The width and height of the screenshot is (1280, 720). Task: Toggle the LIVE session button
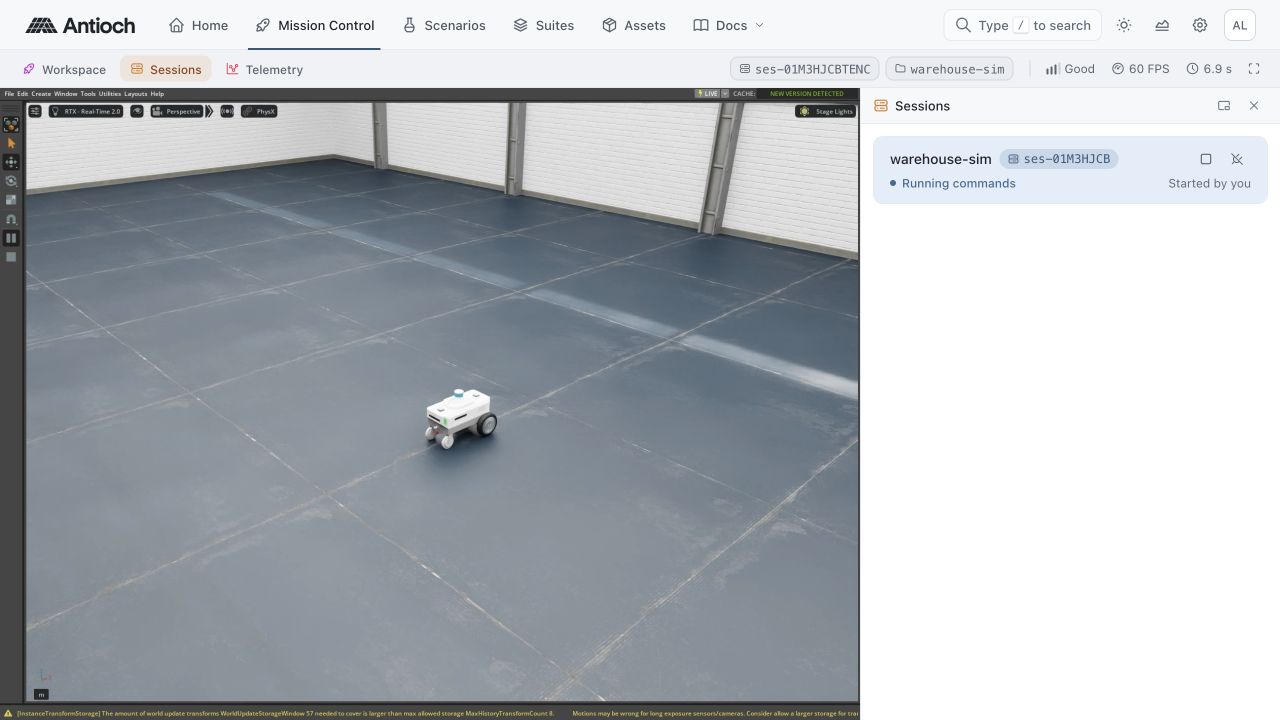[x=707, y=94]
